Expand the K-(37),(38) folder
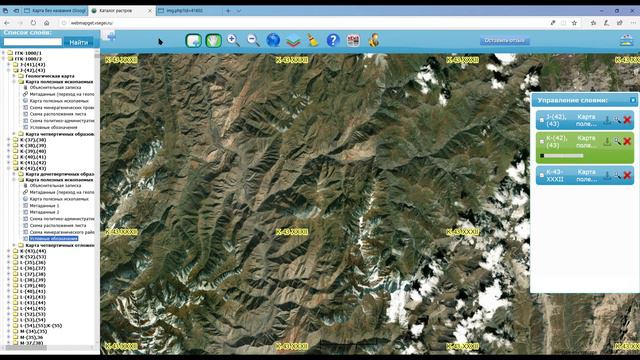 9,140
